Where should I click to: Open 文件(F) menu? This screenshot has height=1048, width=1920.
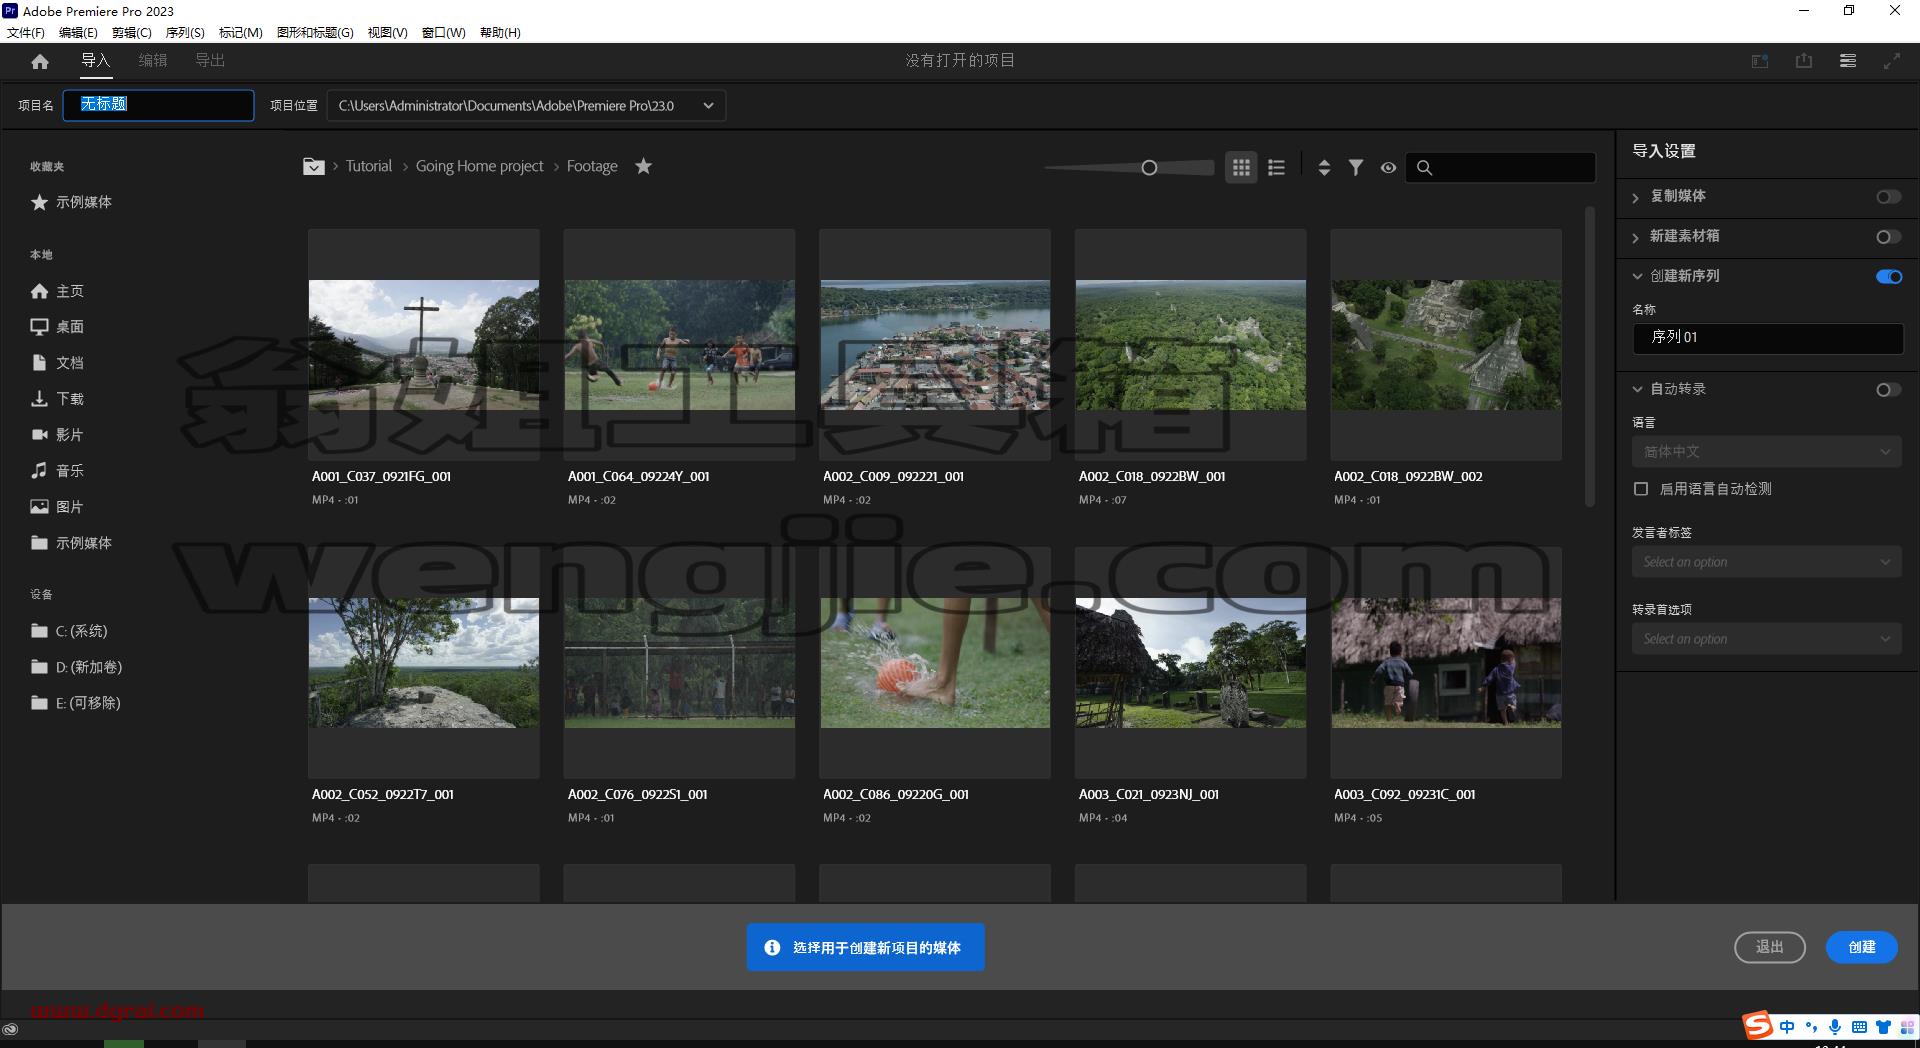click(26, 32)
